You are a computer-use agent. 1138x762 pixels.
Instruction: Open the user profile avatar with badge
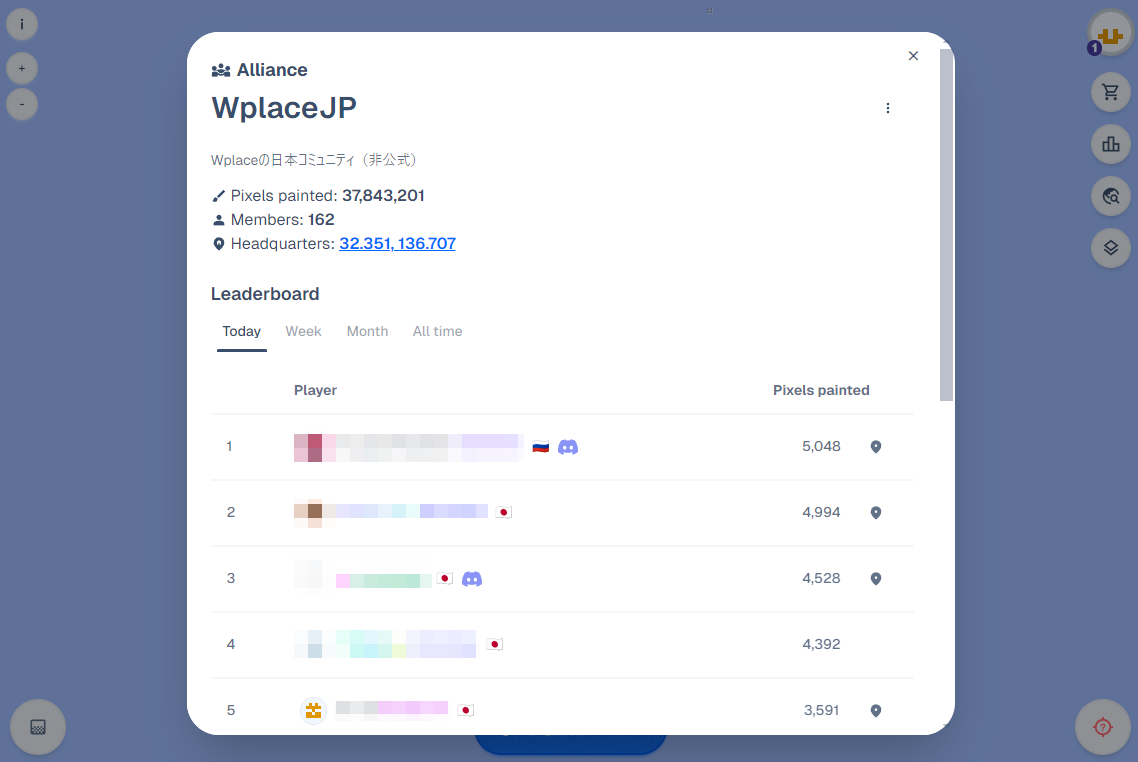[x=1110, y=34]
